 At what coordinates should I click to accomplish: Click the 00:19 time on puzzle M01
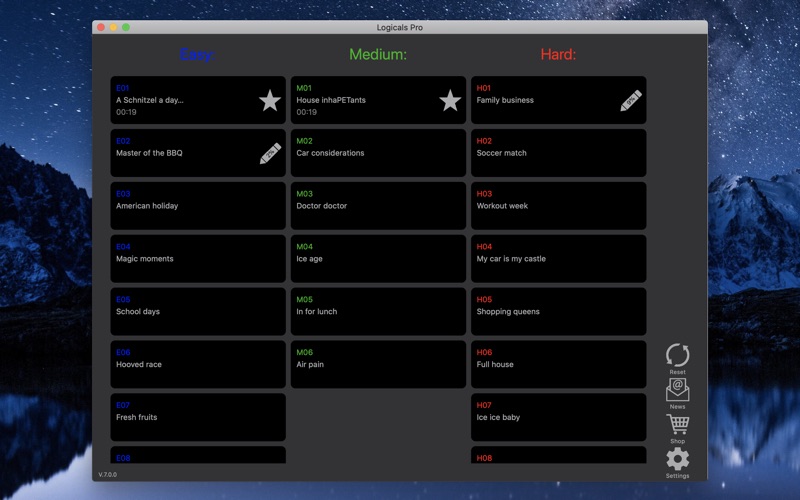[x=307, y=112]
